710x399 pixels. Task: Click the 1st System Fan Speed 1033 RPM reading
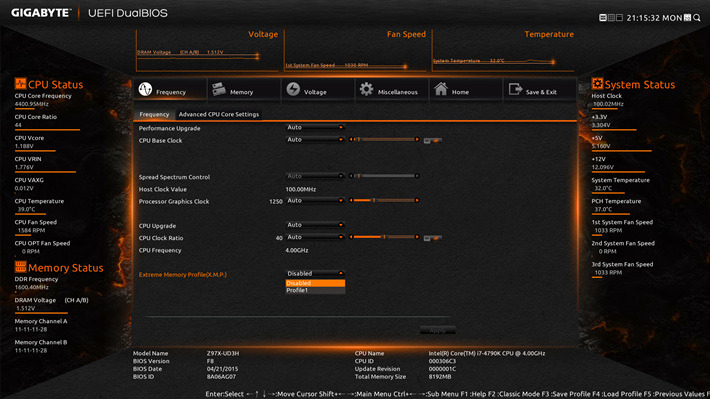click(608, 231)
